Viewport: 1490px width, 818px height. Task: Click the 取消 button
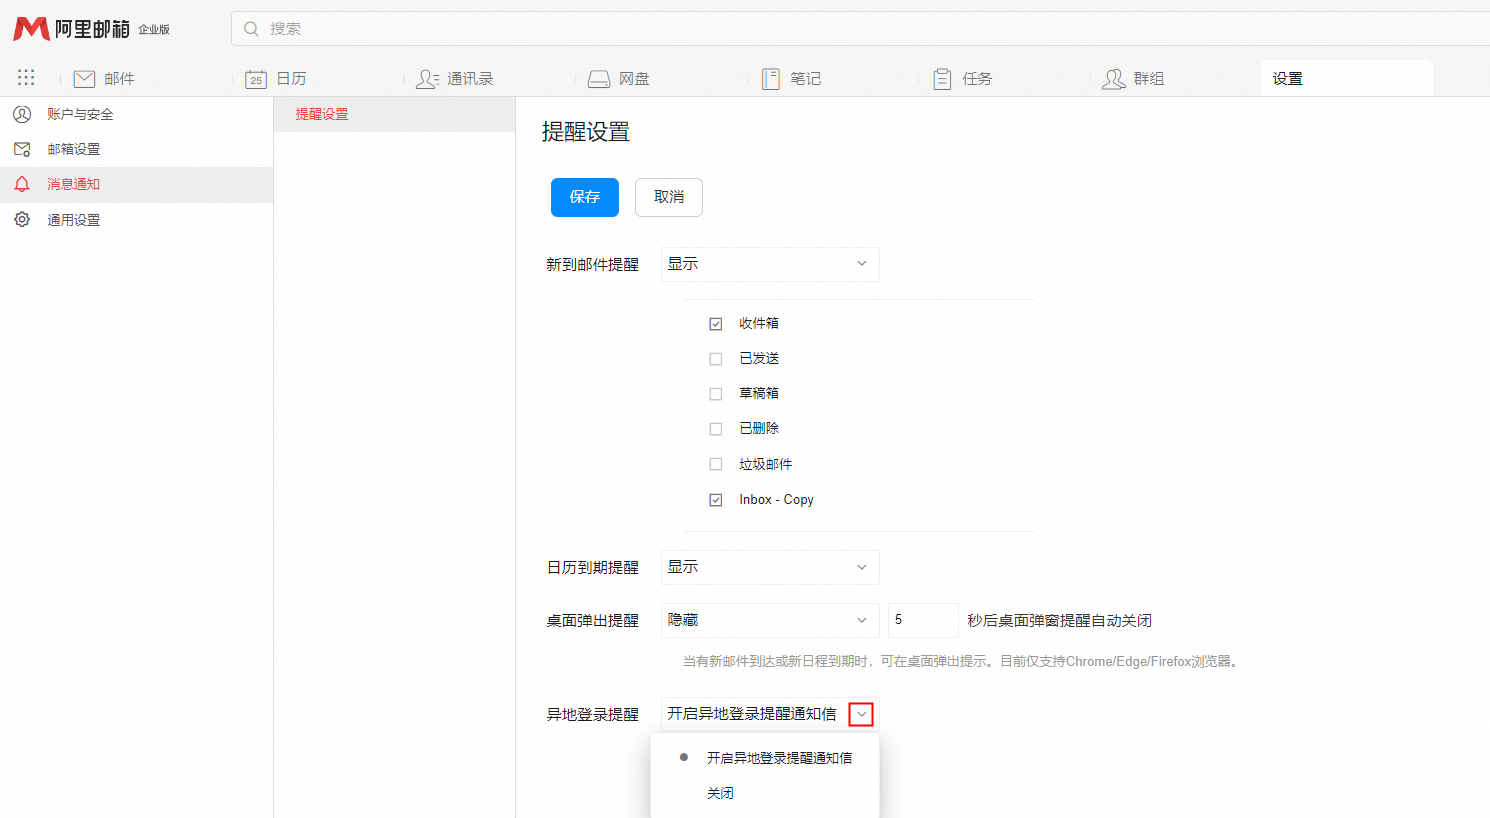point(669,197)
